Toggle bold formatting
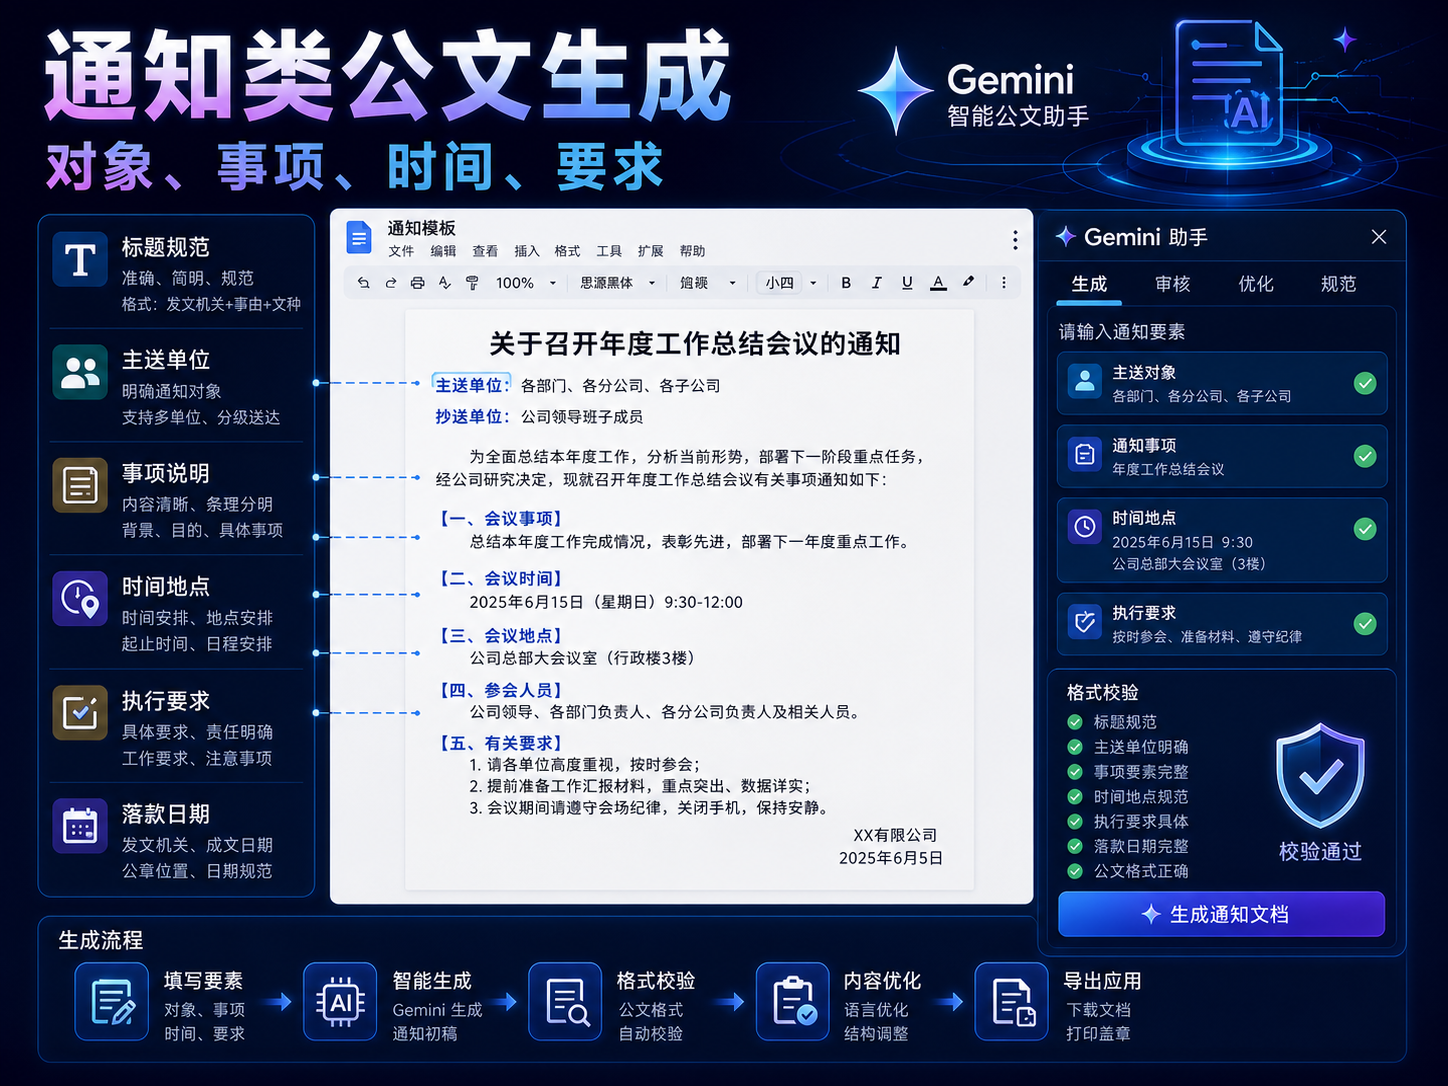This screenshot has width=1448, height=1086. pos(846,283)
